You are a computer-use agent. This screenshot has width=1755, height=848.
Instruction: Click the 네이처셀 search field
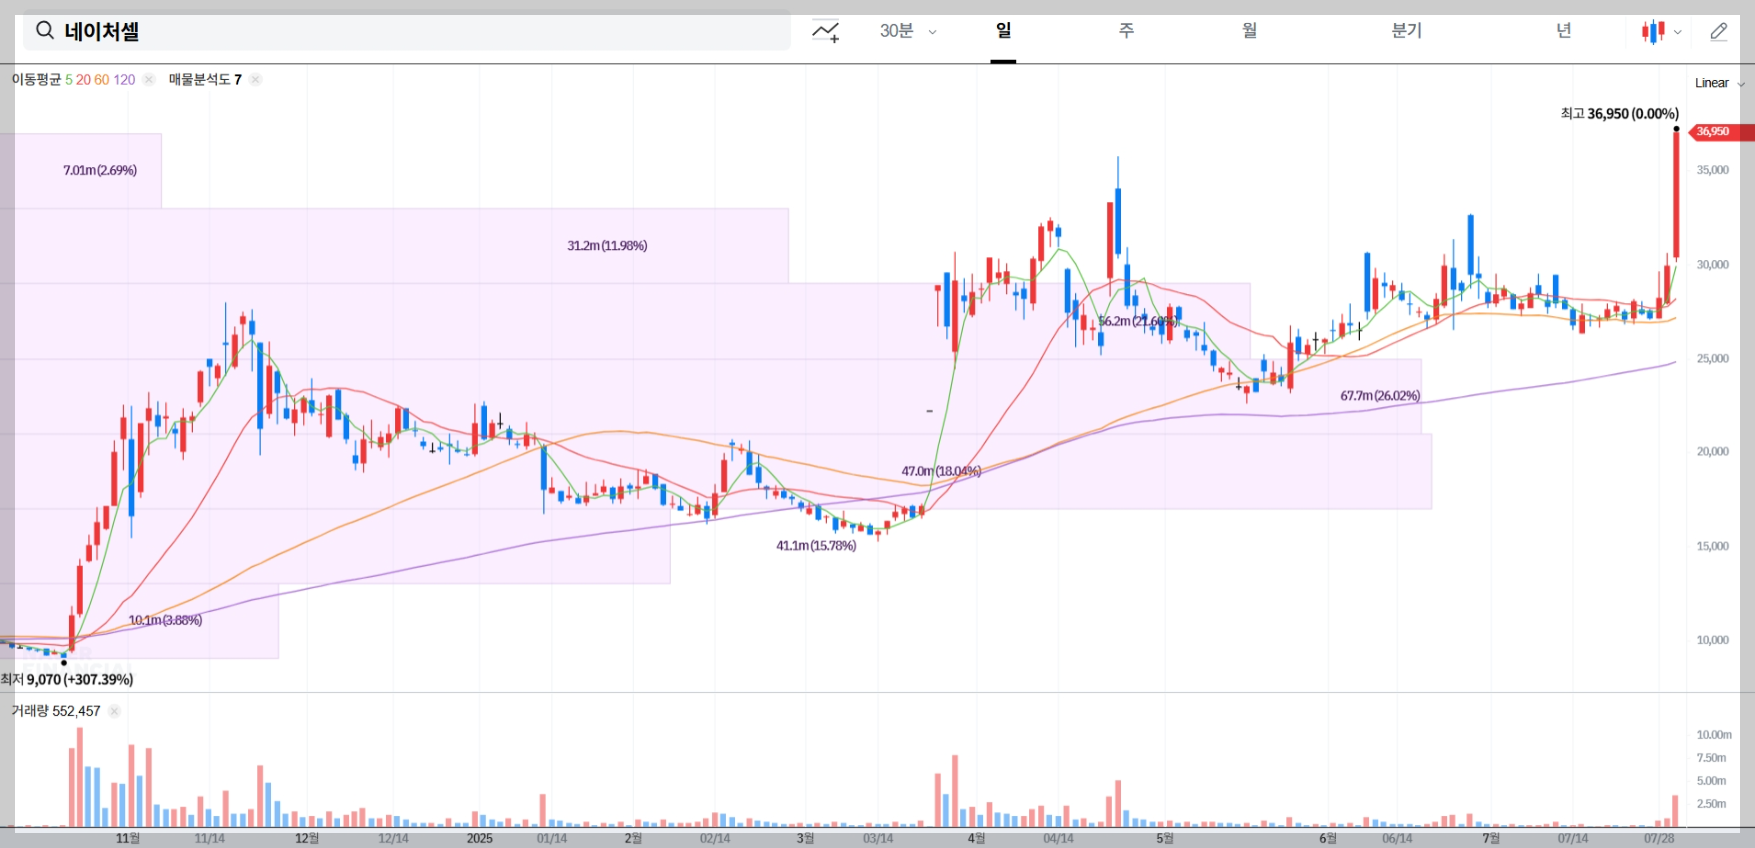407,31
